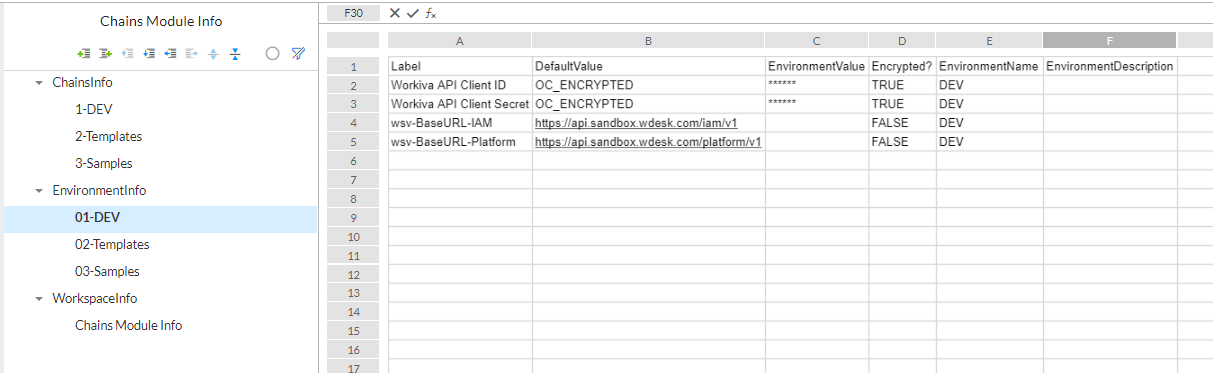Screen dimensions: 1213x373
Task: Click the wsv-BaseURL-IAM cell
Action: 460,123
